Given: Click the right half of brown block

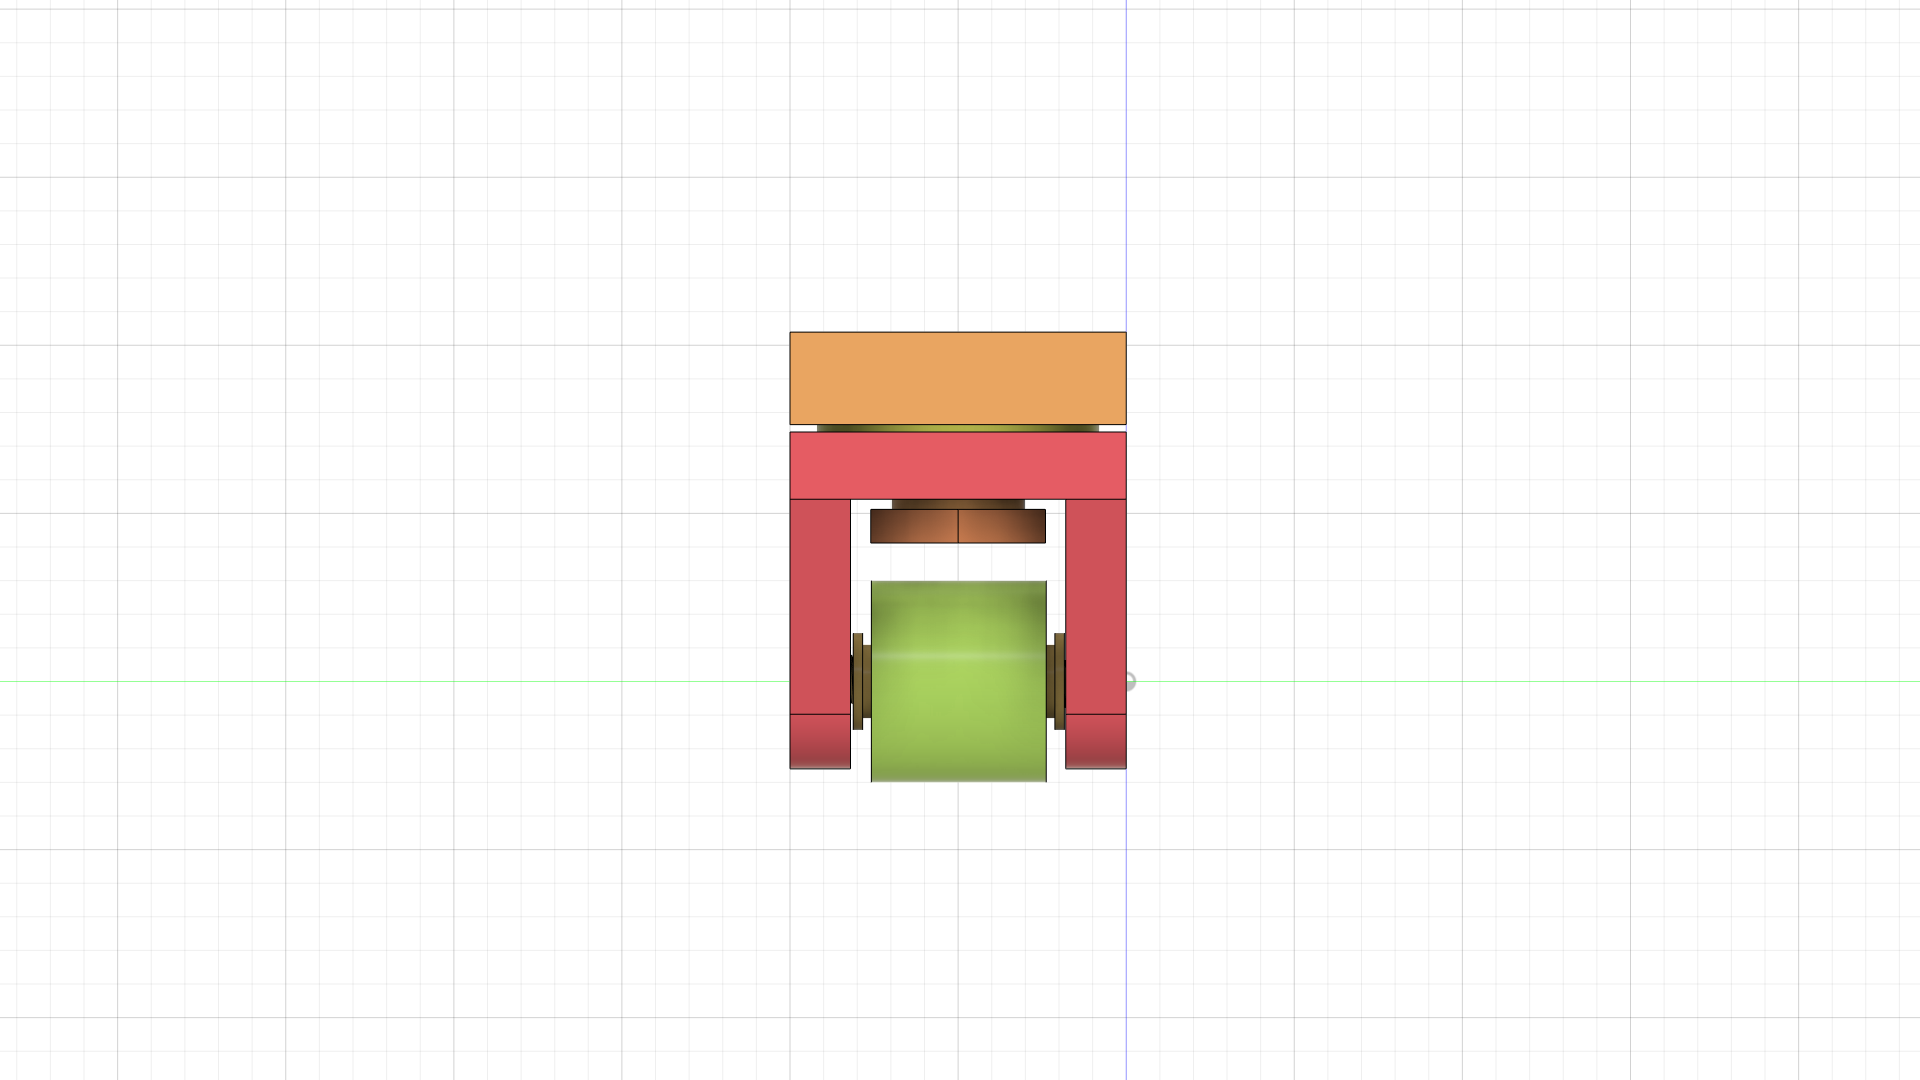Looking at the screenshot, I should [x=1002, y=527].
